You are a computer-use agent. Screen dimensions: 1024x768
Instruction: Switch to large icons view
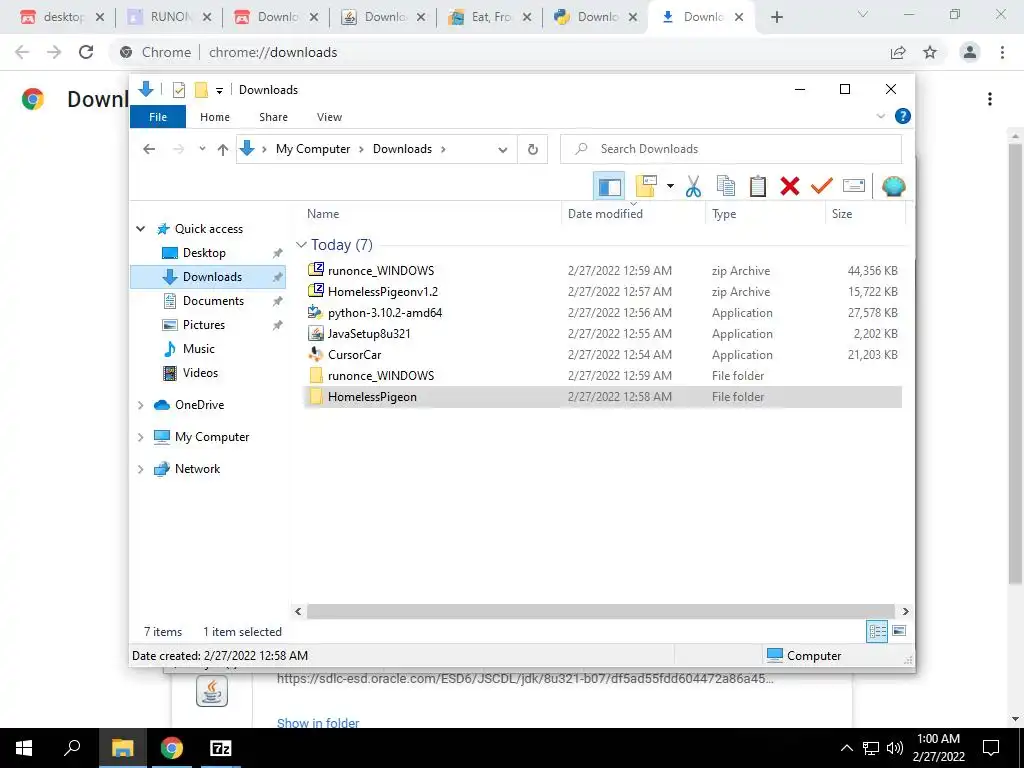click(899, 631)
